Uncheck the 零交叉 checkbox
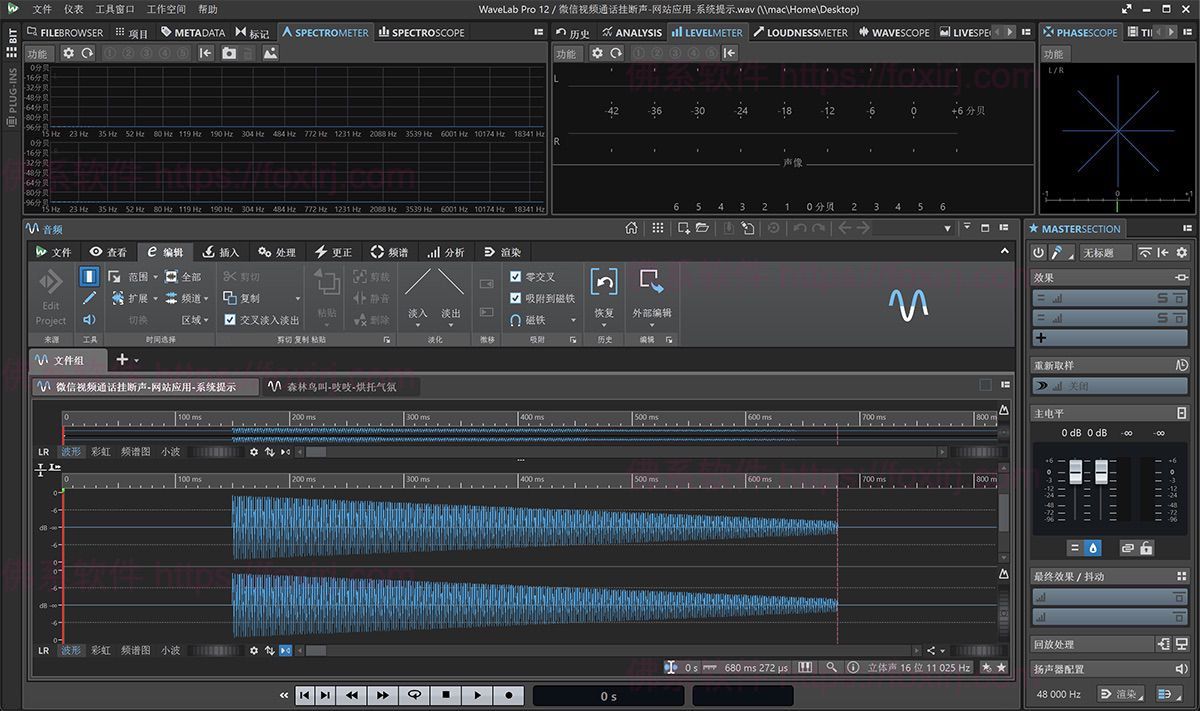 tap(516, 277)
